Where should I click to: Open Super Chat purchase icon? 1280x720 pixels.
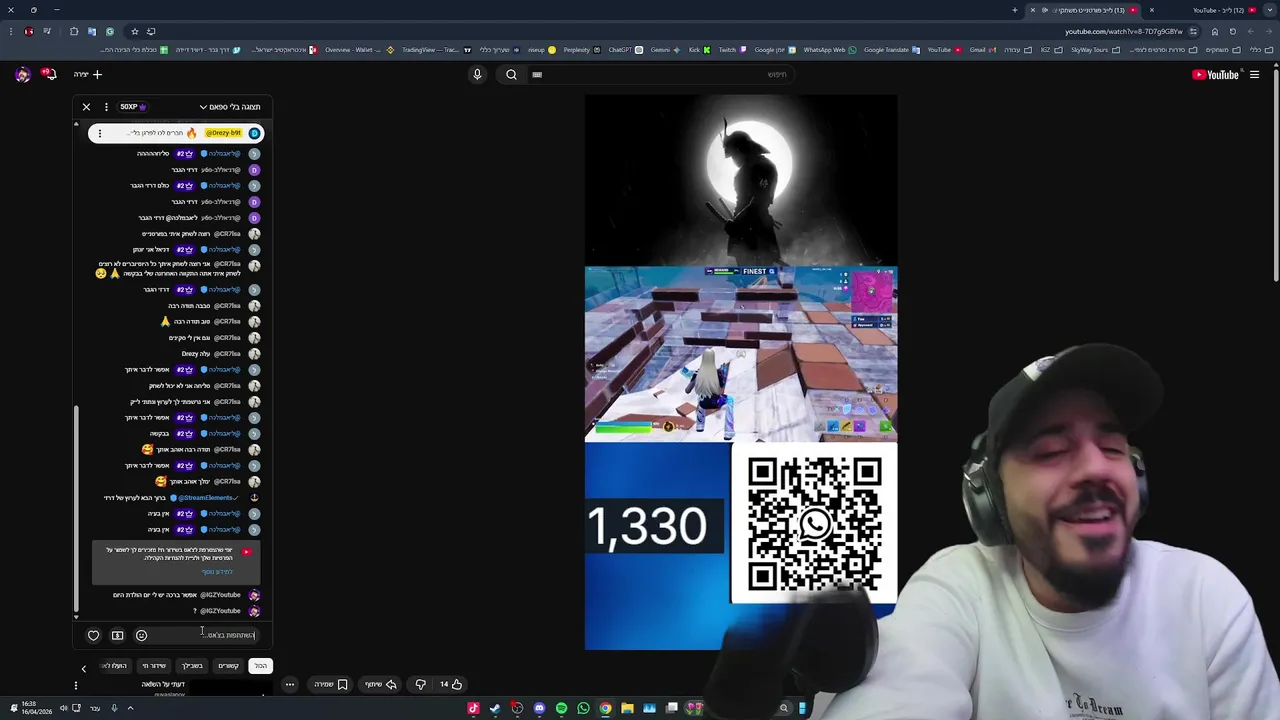(117, 635)
